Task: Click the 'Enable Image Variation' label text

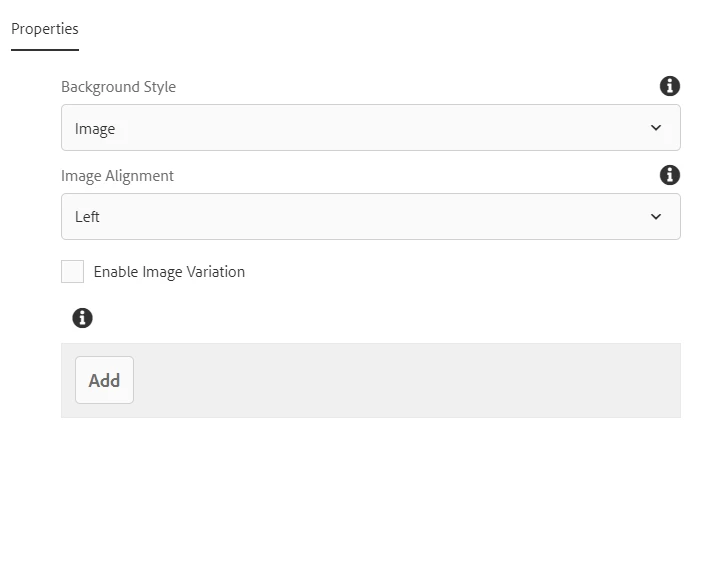Action: click(169, 272)
